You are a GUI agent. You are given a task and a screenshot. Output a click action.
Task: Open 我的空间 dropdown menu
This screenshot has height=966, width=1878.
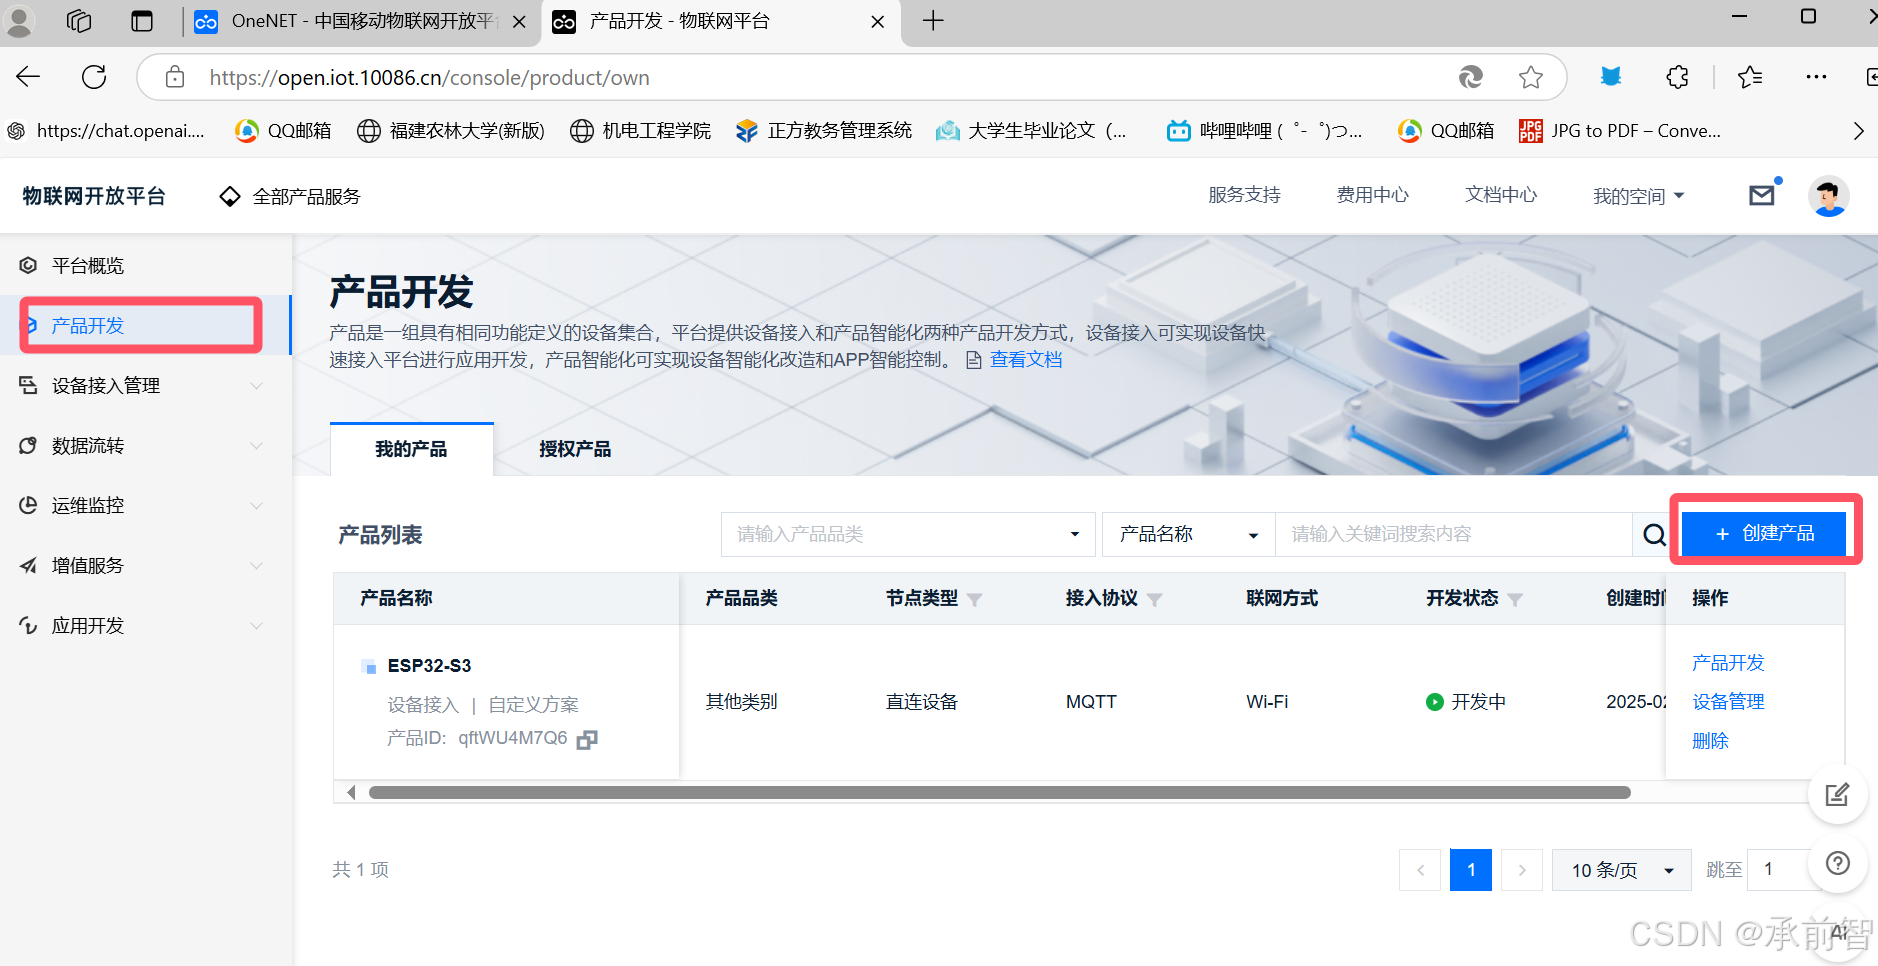point(1638,196)
